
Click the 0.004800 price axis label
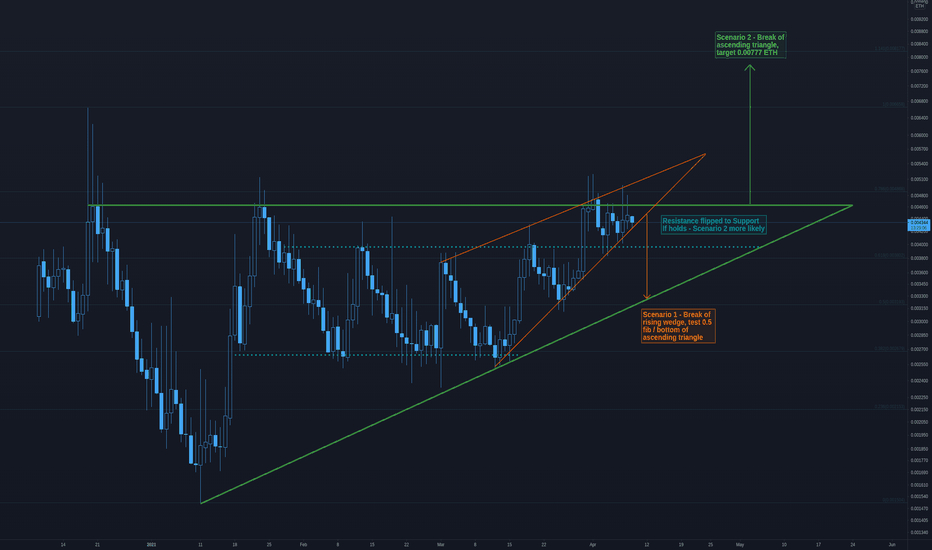(x=919, y=195)
